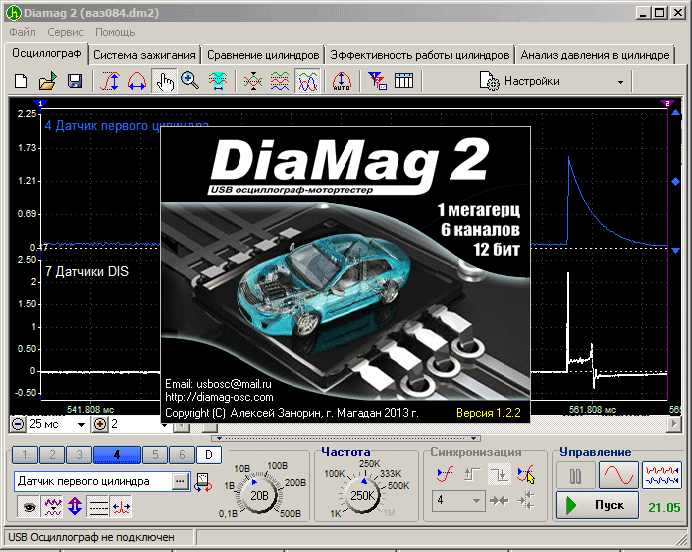
Task: Toggle channel visibility eye icon
Action: (29, 507)
